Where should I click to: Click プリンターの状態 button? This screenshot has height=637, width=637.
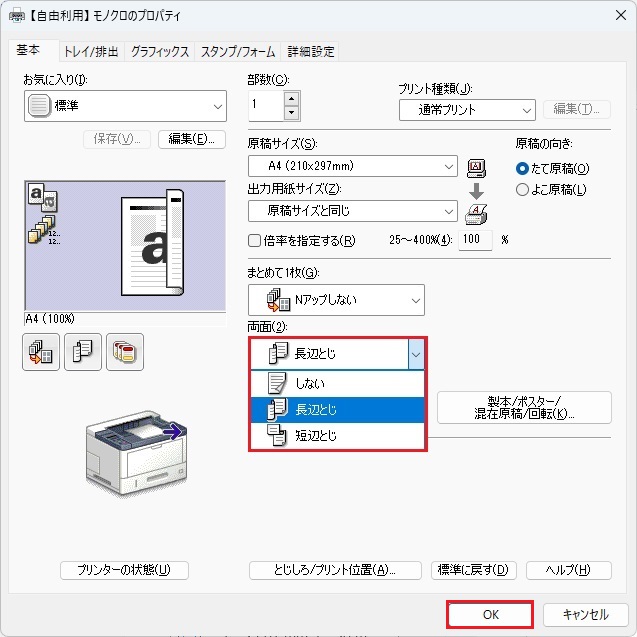124,570
